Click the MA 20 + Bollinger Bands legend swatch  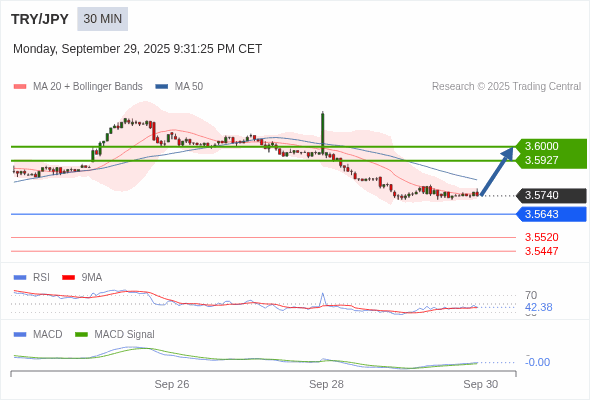pos(20,87)
